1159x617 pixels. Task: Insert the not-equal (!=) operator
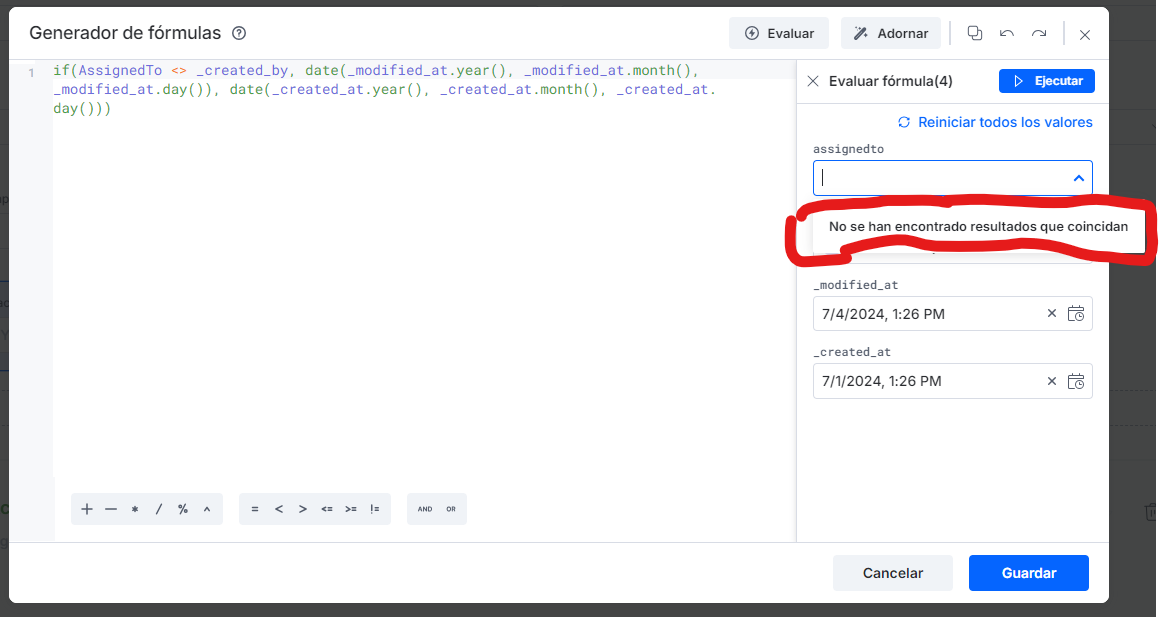point(374,508)
